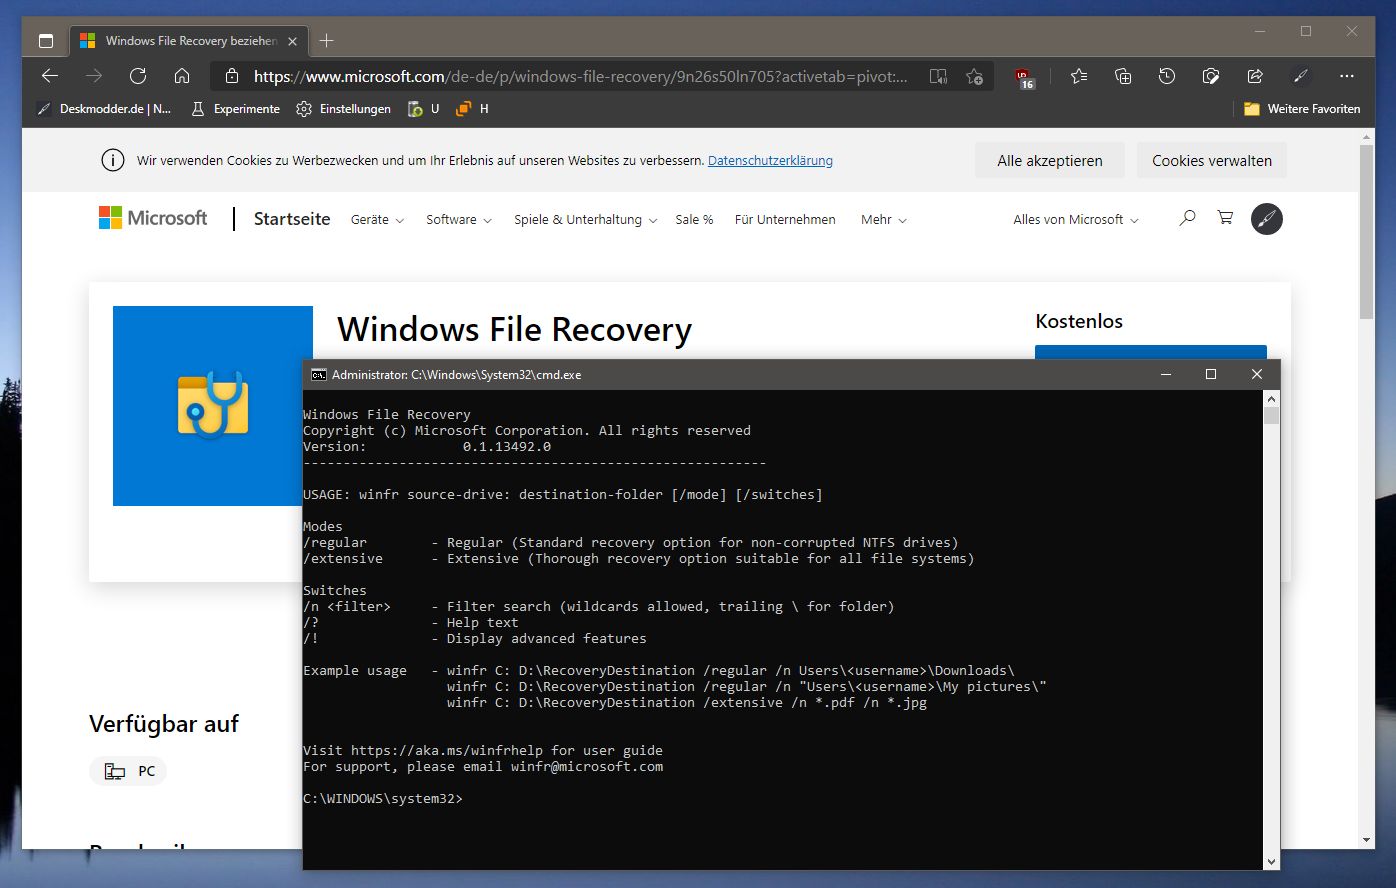This screenshot has height=888, width=1396.
Task: Reload the current Microsoft page
Action: click(x=138, y=76)
